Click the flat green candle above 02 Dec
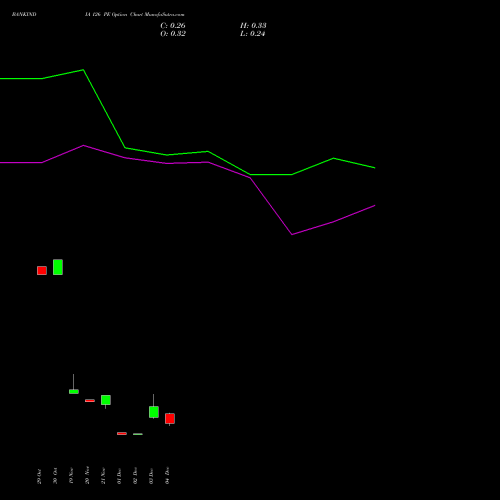 [x=138, y=434]
